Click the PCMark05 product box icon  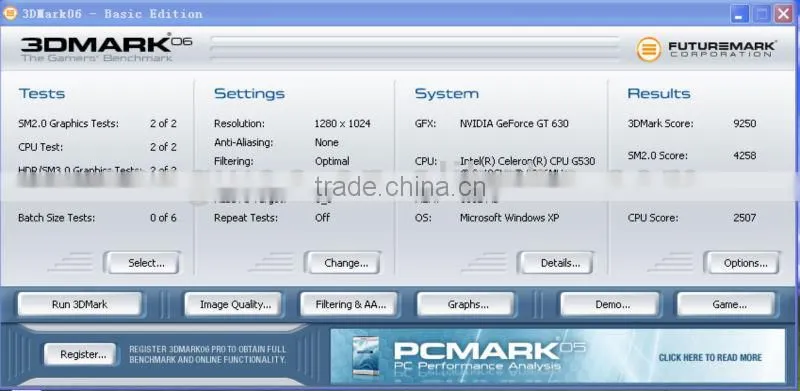[x=366, y=357]
